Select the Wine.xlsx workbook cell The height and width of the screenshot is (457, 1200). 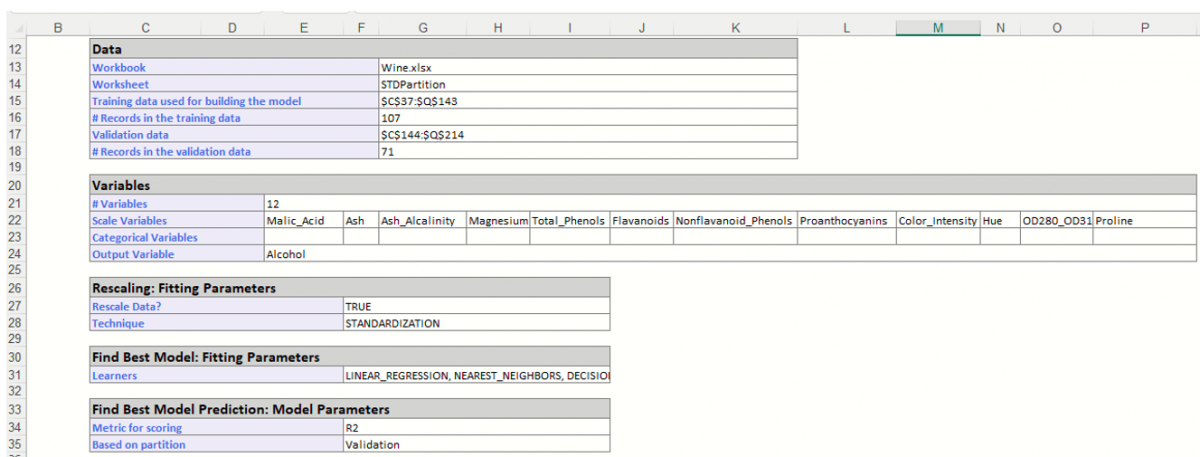[x=587, y=68]
